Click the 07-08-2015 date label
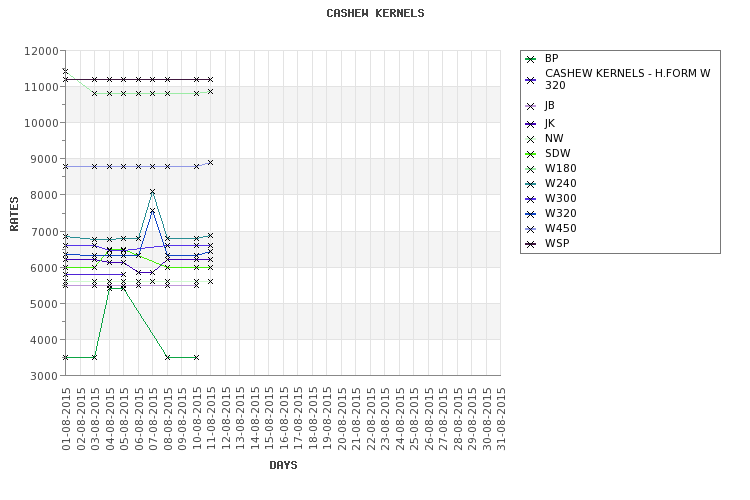Screen dimensions: 750x500 [153, 419]
